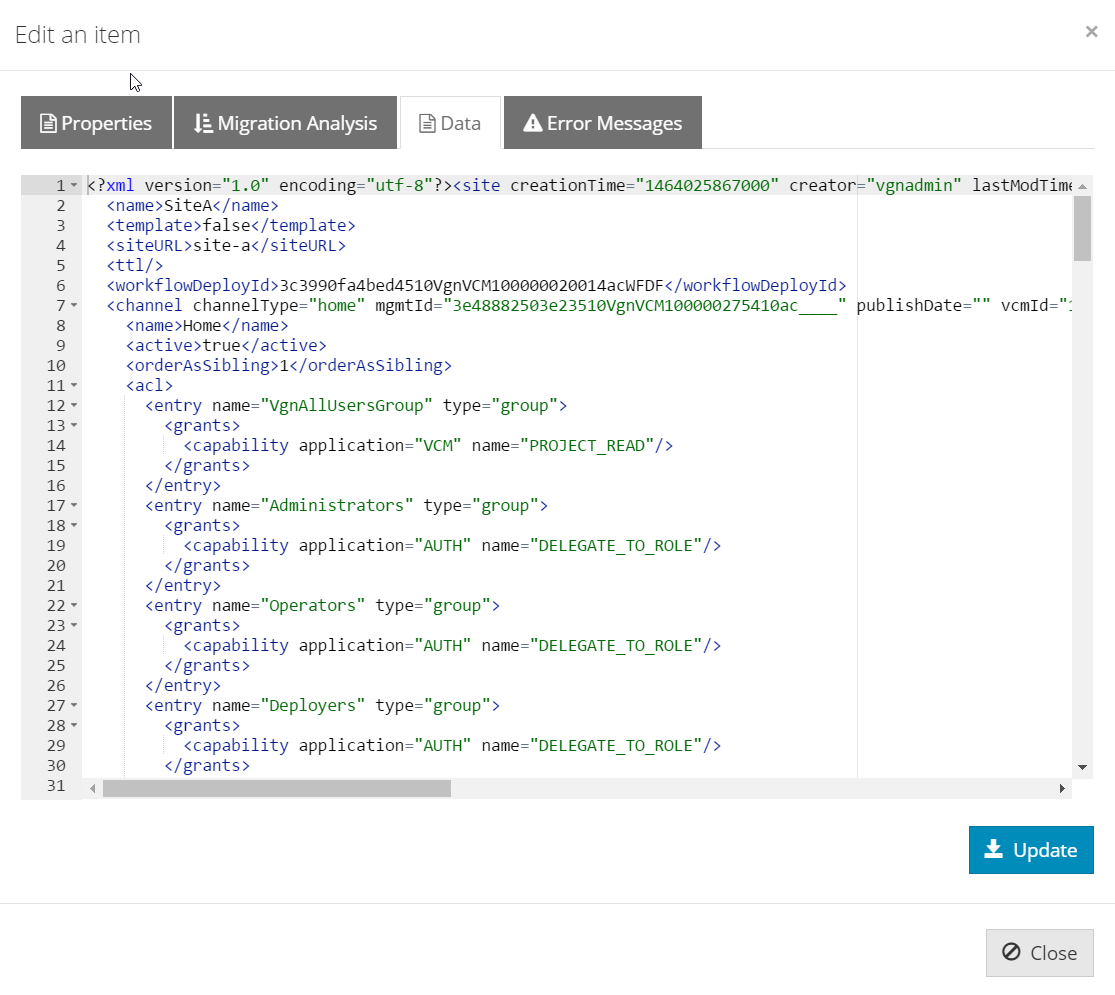Click the scroll right arrow of editor
The height and width of the screenshot is (995, 1115).
click(x=1062, y=788)
